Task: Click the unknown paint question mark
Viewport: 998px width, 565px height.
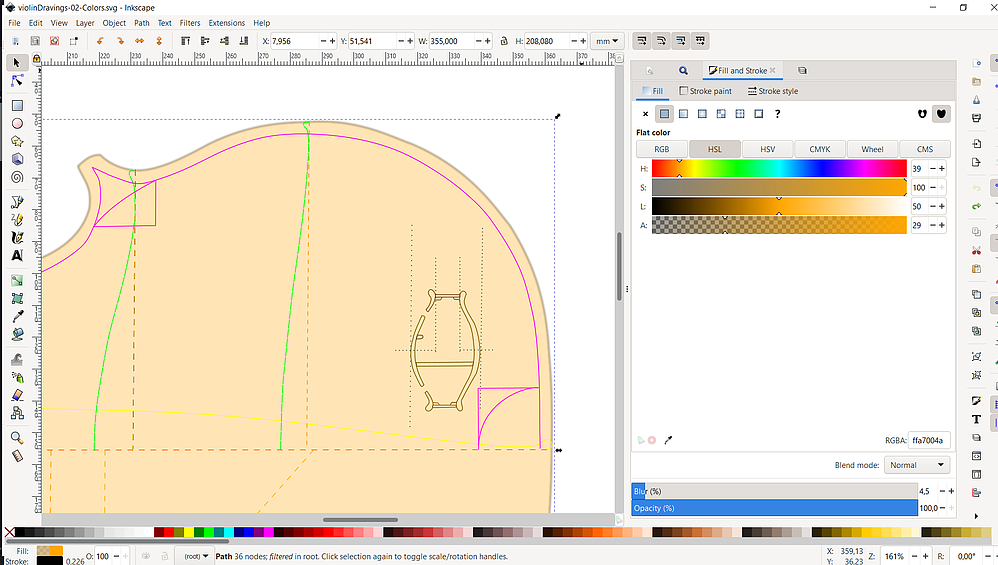Action: tap(777, 114)
